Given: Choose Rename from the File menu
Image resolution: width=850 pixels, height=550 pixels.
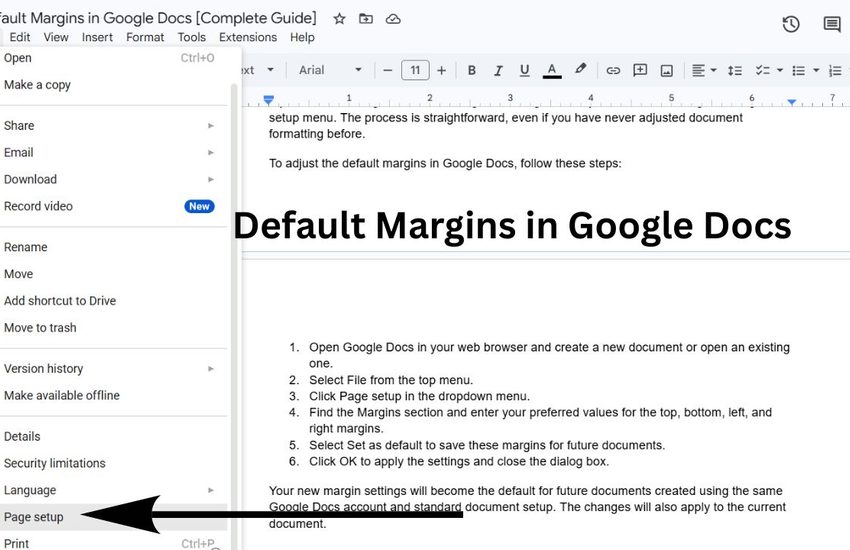Looking at the screenshot, I should tap(113, 247).
